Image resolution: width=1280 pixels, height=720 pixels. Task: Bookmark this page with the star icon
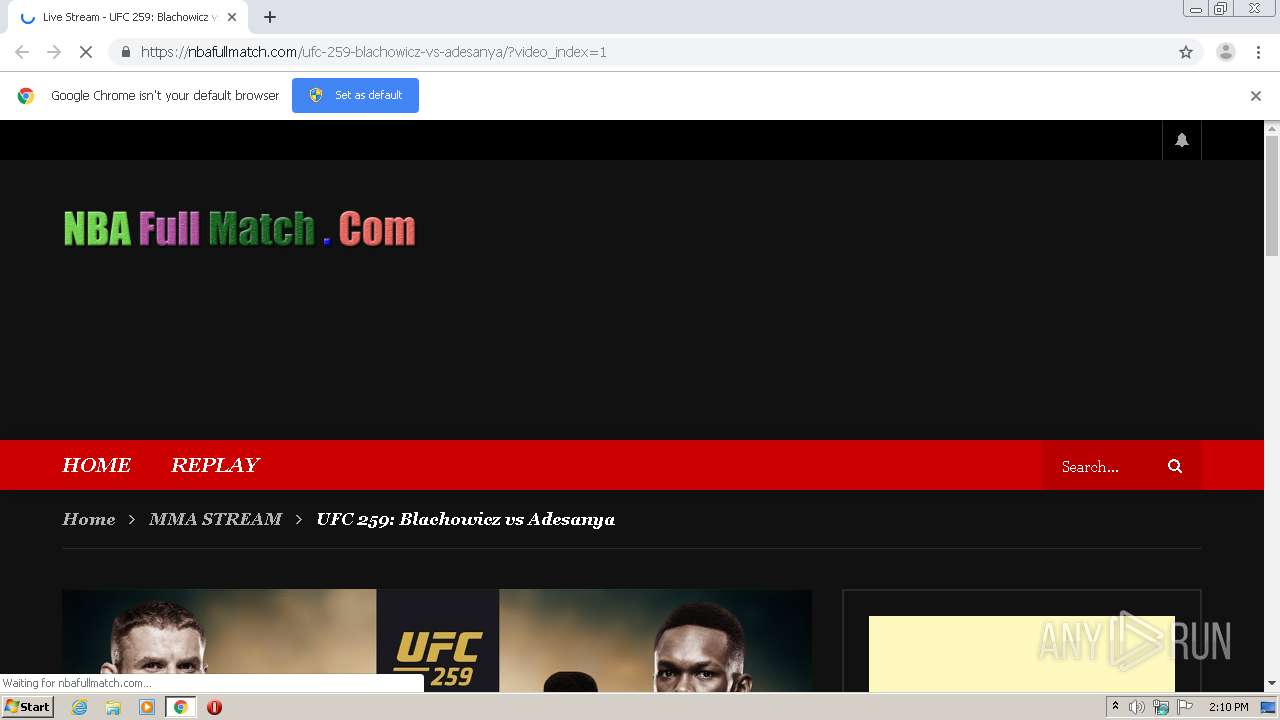1186,52
